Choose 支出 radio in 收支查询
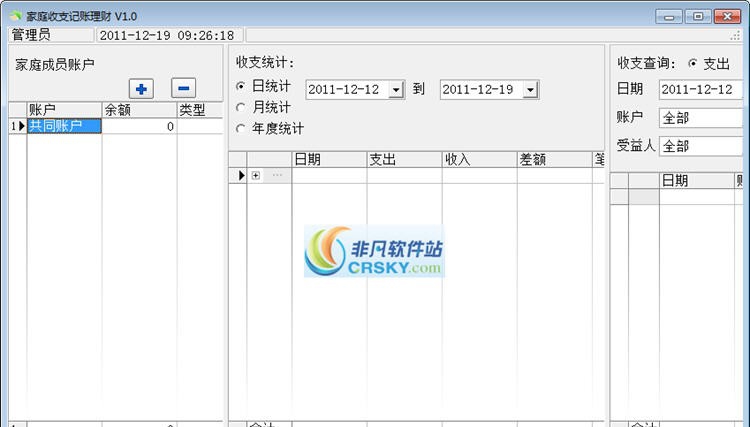Screen dimensions: 750x427 tap(692, 63)
